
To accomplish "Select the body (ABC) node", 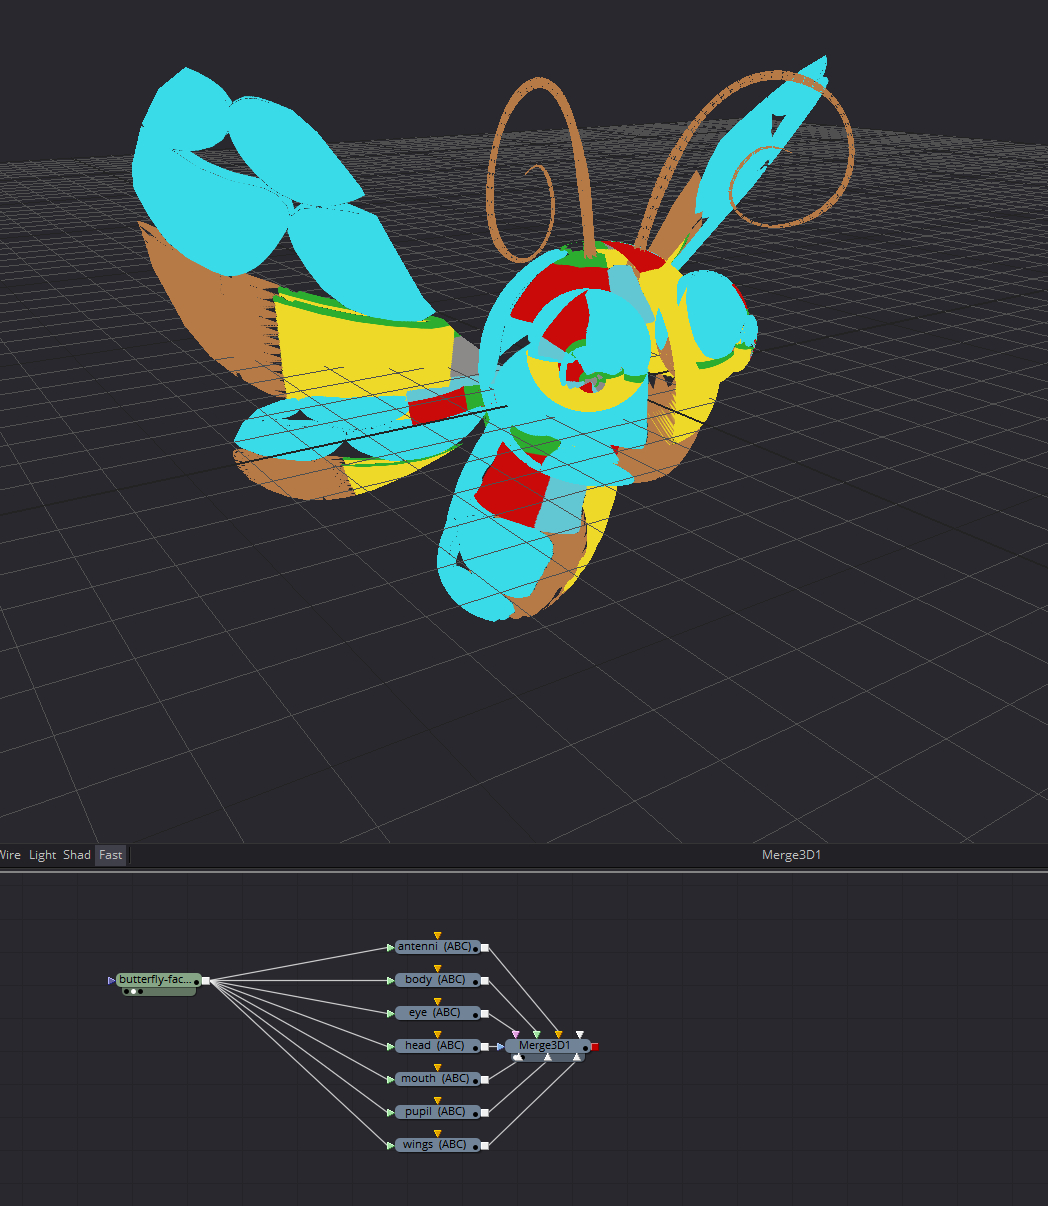I will point(438,980).
